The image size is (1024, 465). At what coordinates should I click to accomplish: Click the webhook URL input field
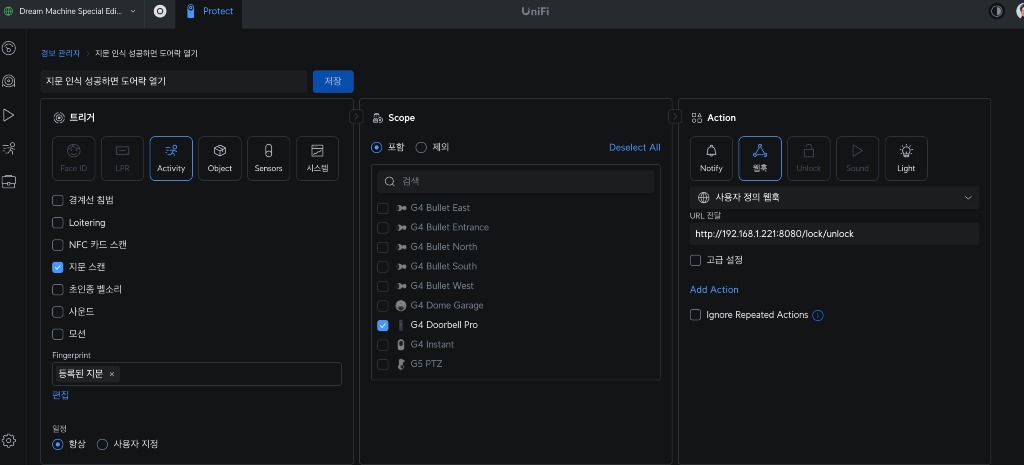tap(834, 234)
